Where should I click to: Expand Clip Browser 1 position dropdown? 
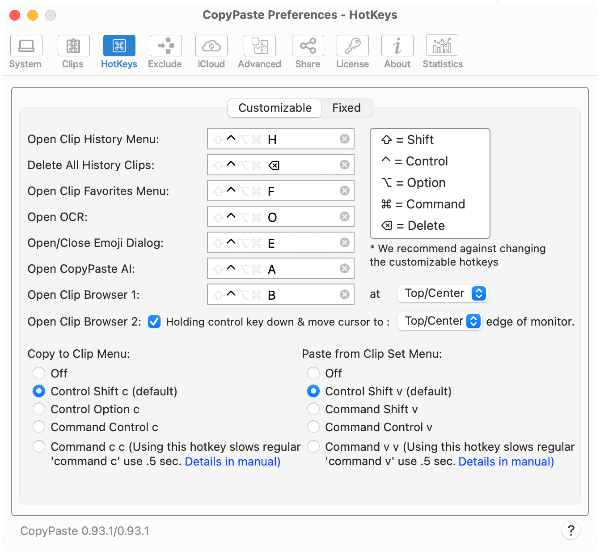pos(442,294)
